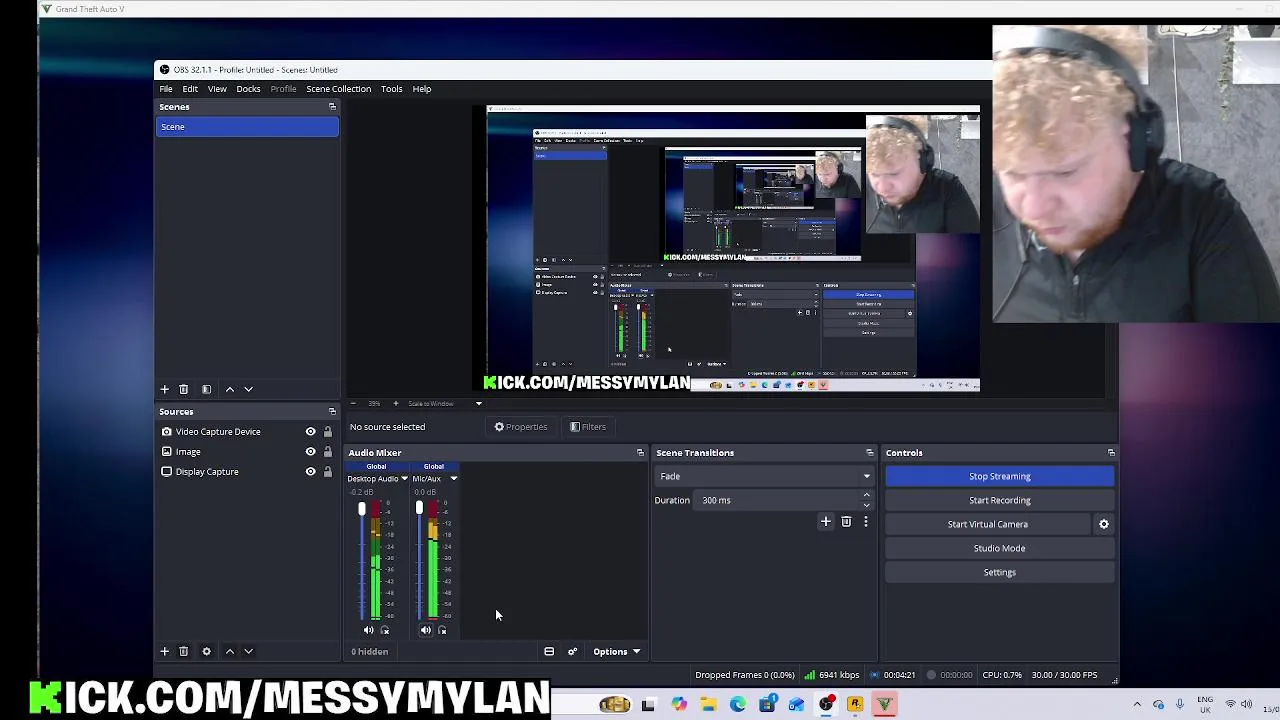The image size is (1280, 720).
Task: Open scene filters icon in Scenes toolbar
Action: 206,389
